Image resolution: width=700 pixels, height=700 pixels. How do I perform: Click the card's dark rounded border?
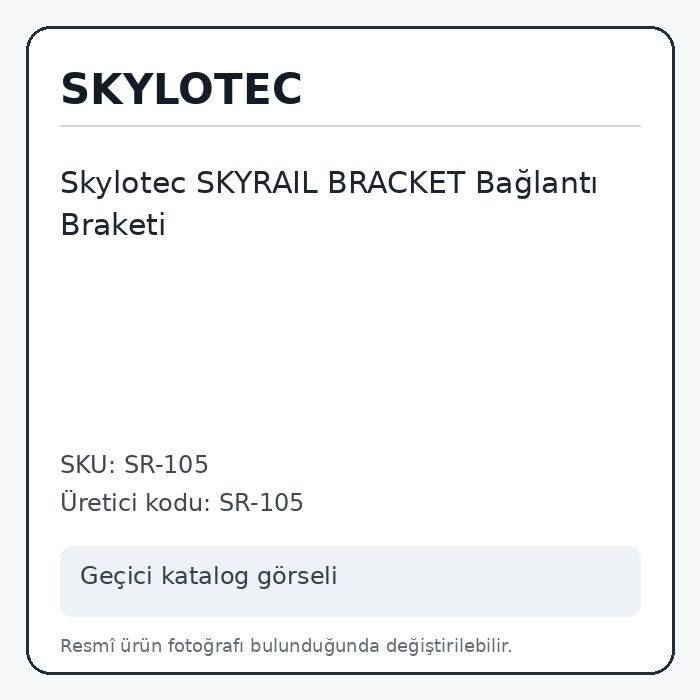(28, 350)
